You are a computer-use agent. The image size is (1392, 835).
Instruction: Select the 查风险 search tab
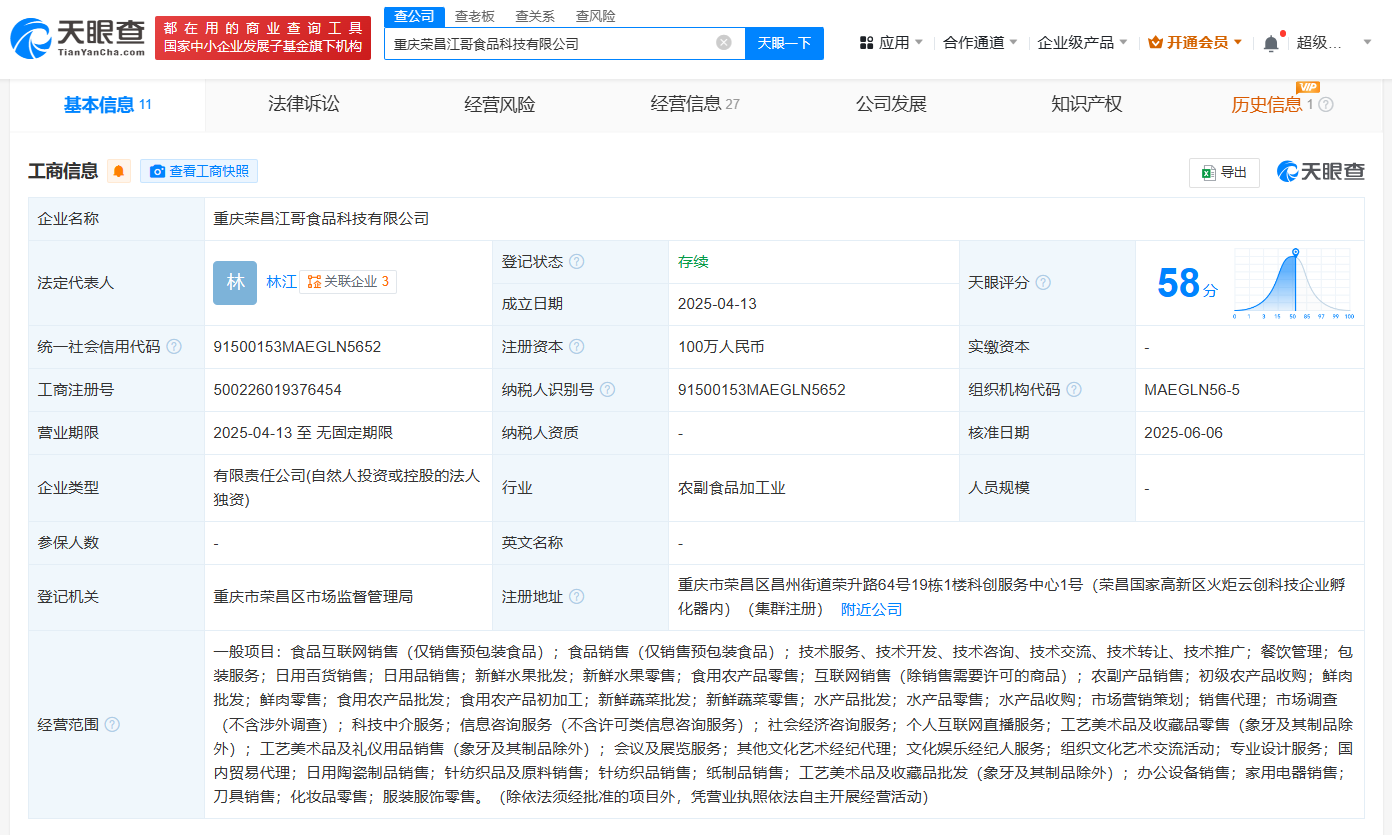[596, 16]
